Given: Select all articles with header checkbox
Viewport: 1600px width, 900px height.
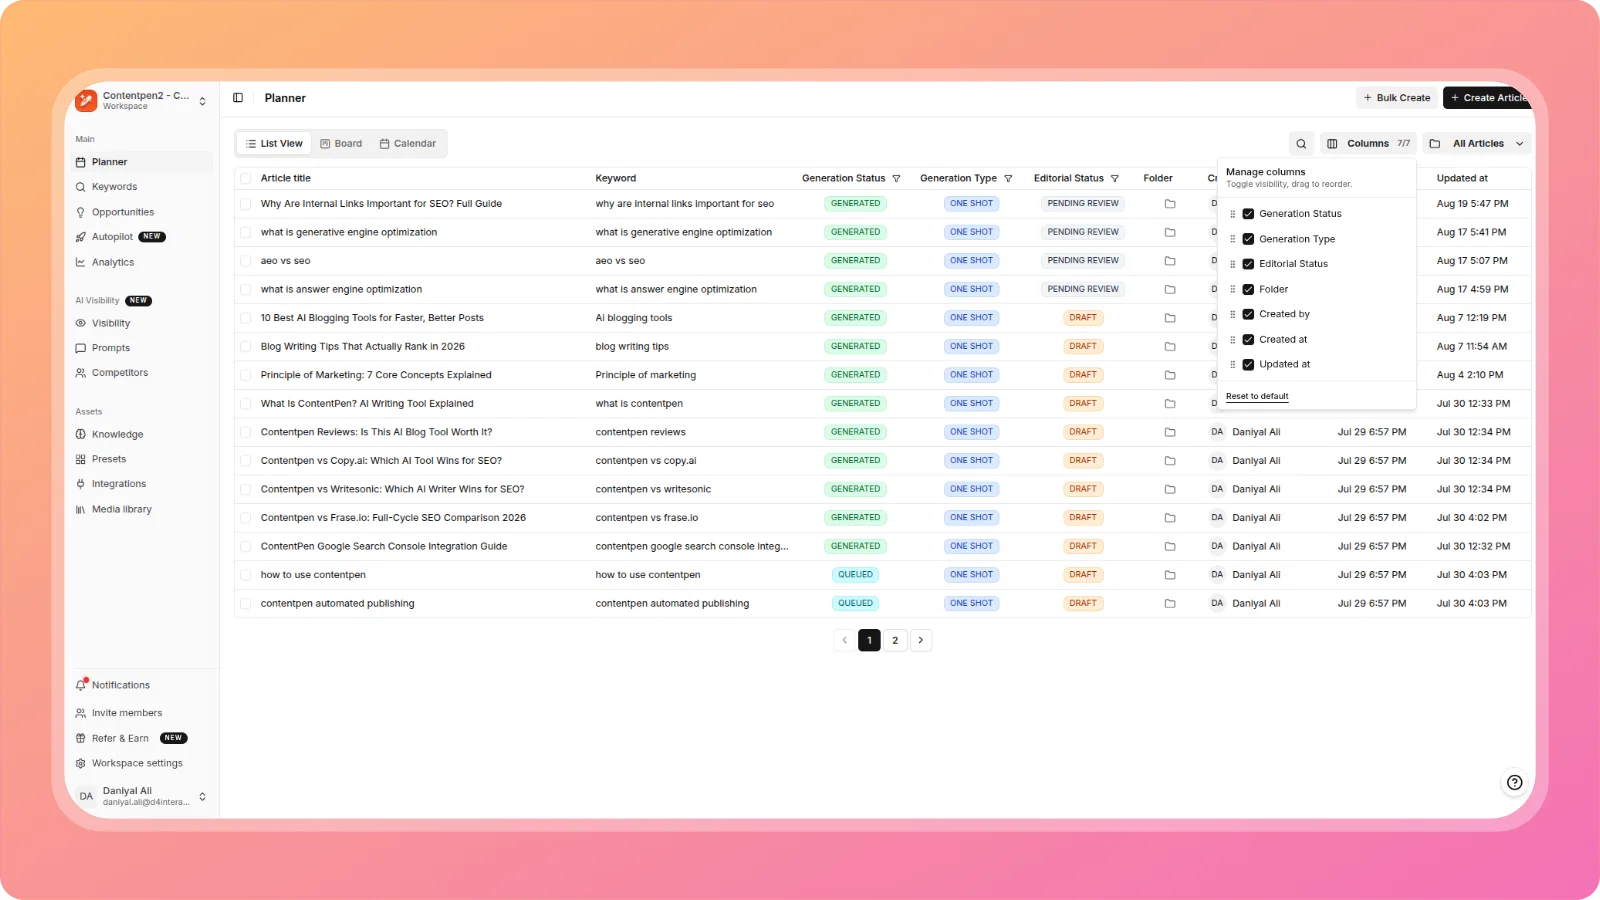Looking at the screenshot, I should click(x=246, y=179).
